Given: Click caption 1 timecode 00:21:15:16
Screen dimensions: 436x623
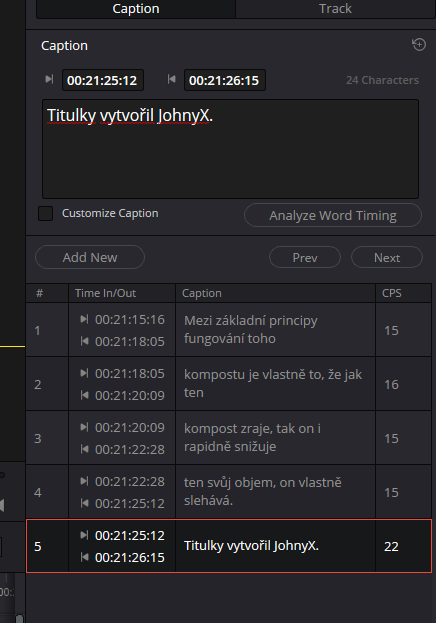Looking at the screenshot, I should tap(130, 319).
